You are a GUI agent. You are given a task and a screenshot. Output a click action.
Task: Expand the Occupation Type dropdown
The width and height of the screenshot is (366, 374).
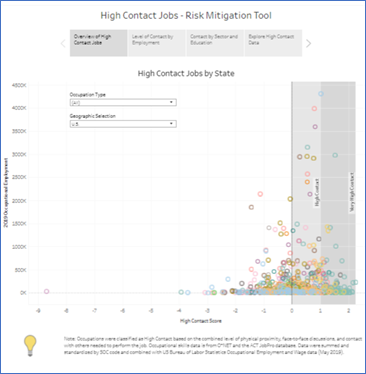click(x=123, y=103)
